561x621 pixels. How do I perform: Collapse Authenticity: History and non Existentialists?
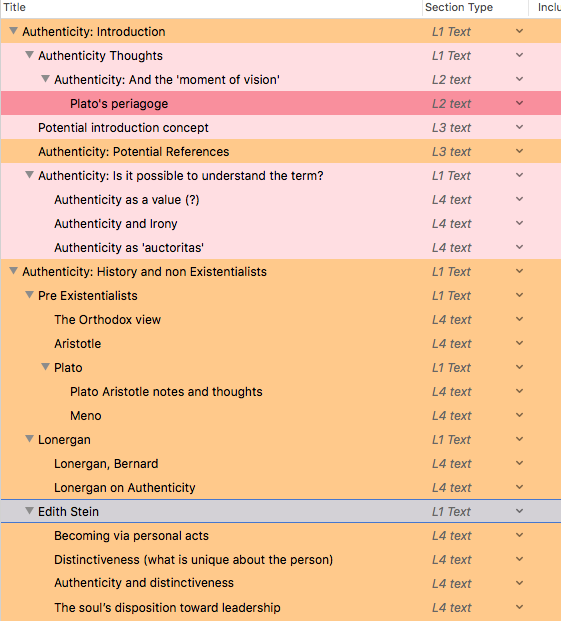(x=13, y=271)
